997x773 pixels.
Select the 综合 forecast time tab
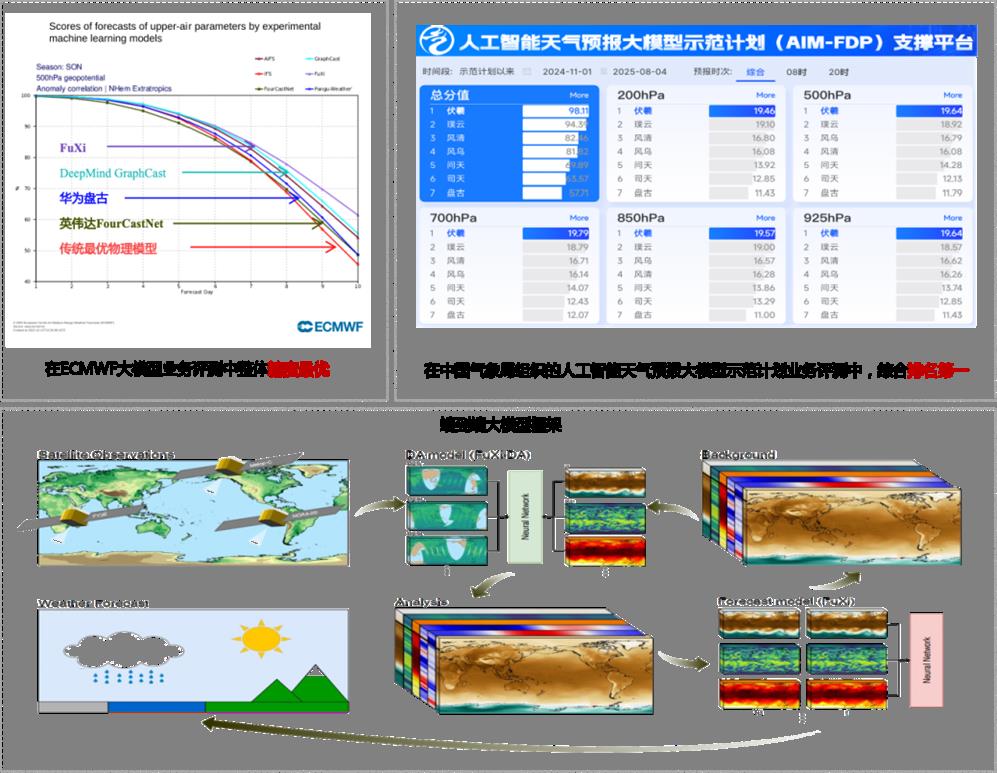(755, 72)
